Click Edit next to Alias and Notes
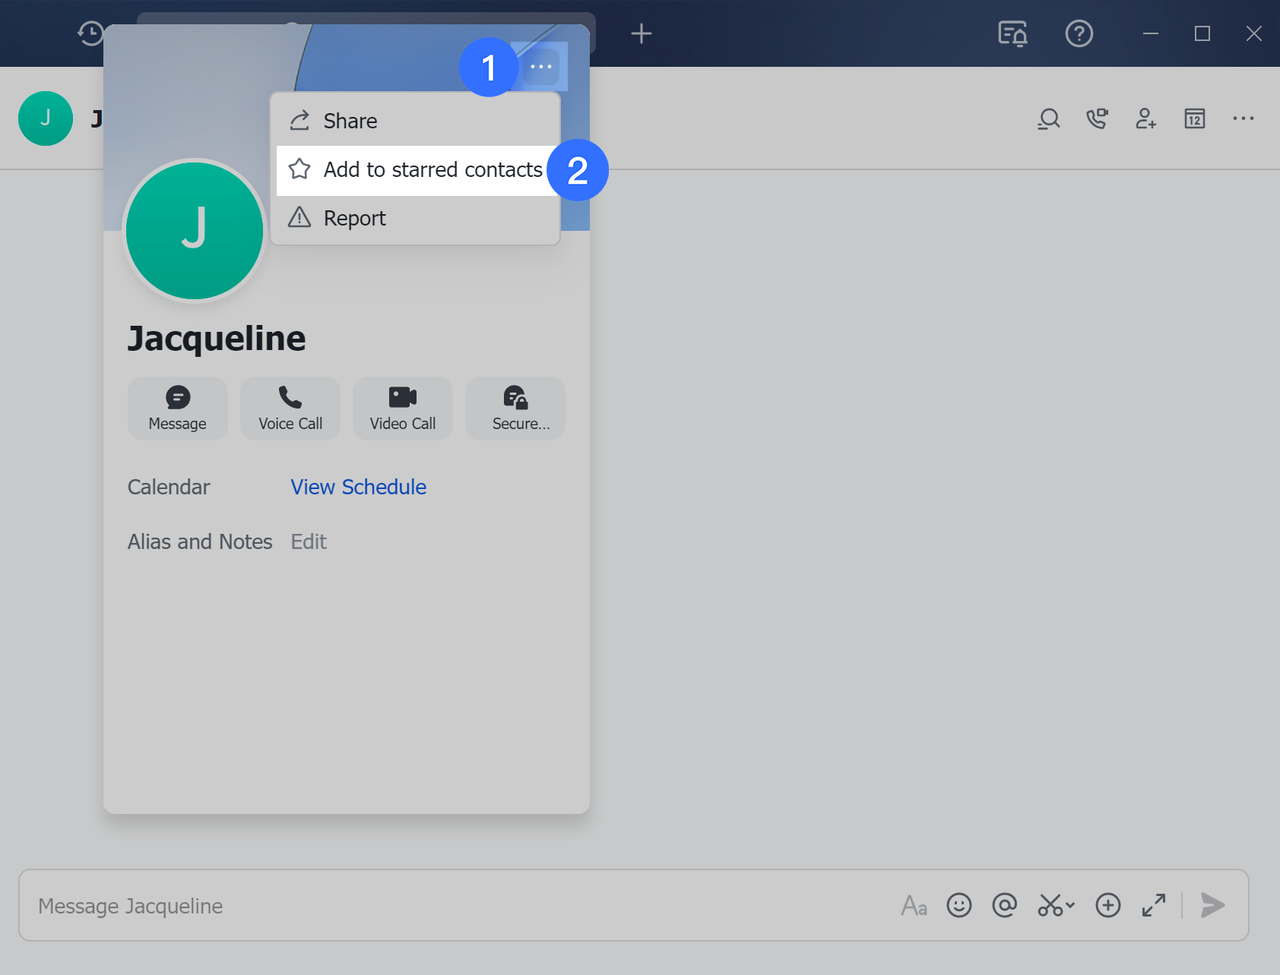Image resolution: width=1280 pixels, height=975 pixels. coord(308,542)
